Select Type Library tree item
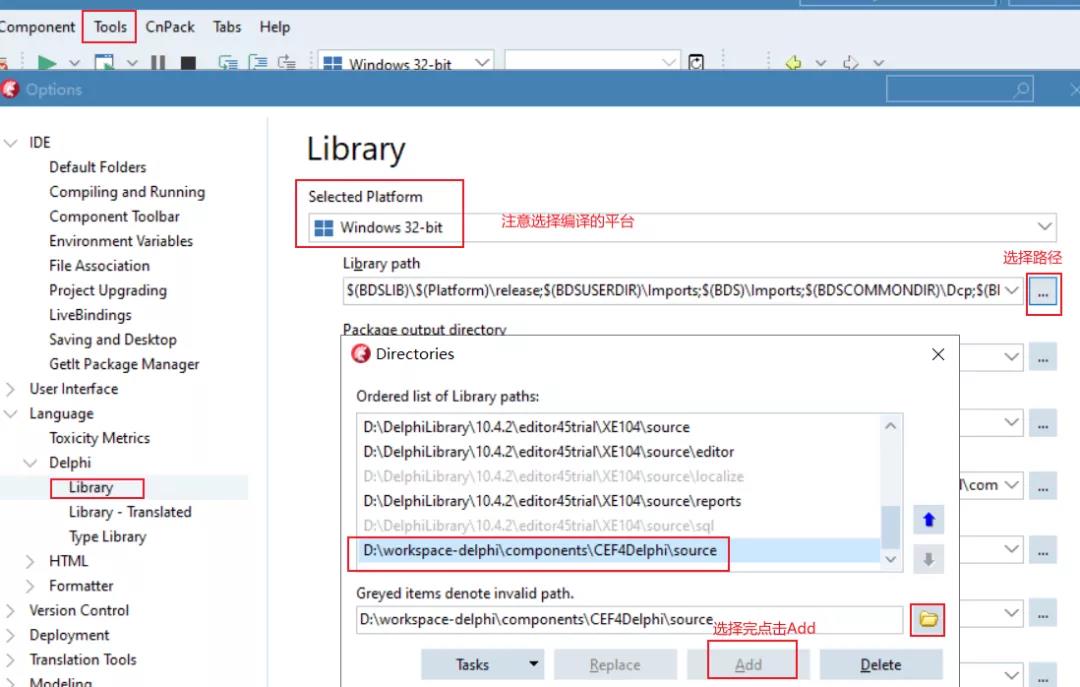 click(x=107, y=537)
